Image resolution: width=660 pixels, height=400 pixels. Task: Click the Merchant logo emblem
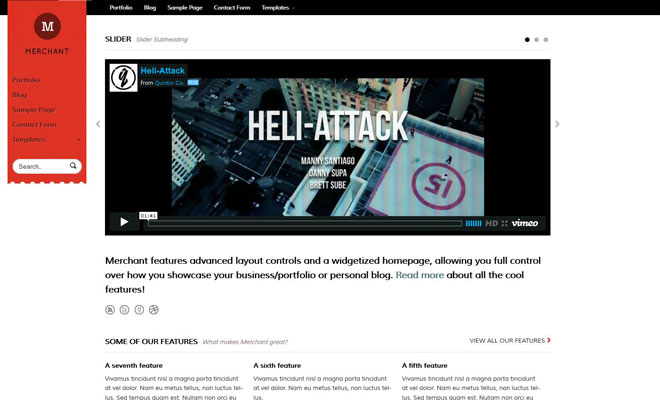[x=47, y=26]
